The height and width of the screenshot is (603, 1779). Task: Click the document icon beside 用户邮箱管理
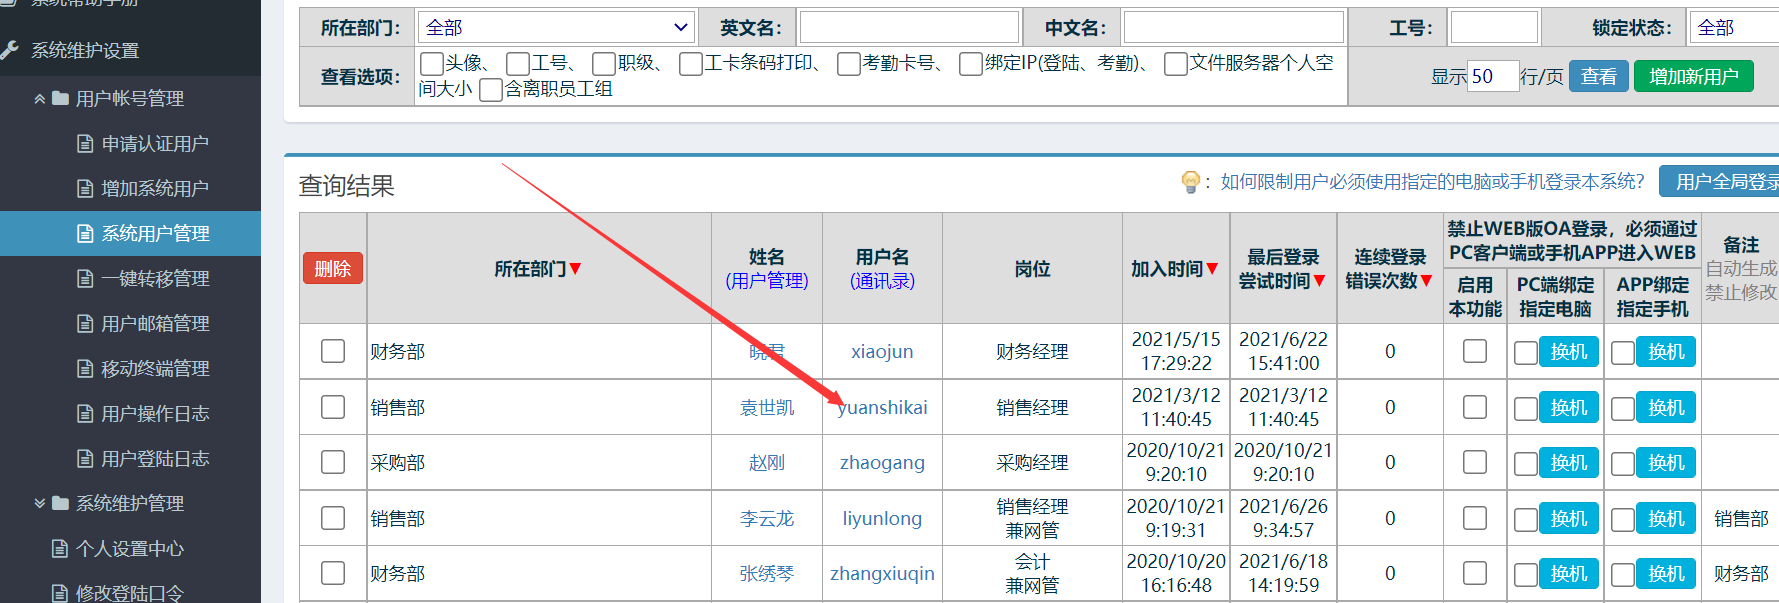[85, 324]
